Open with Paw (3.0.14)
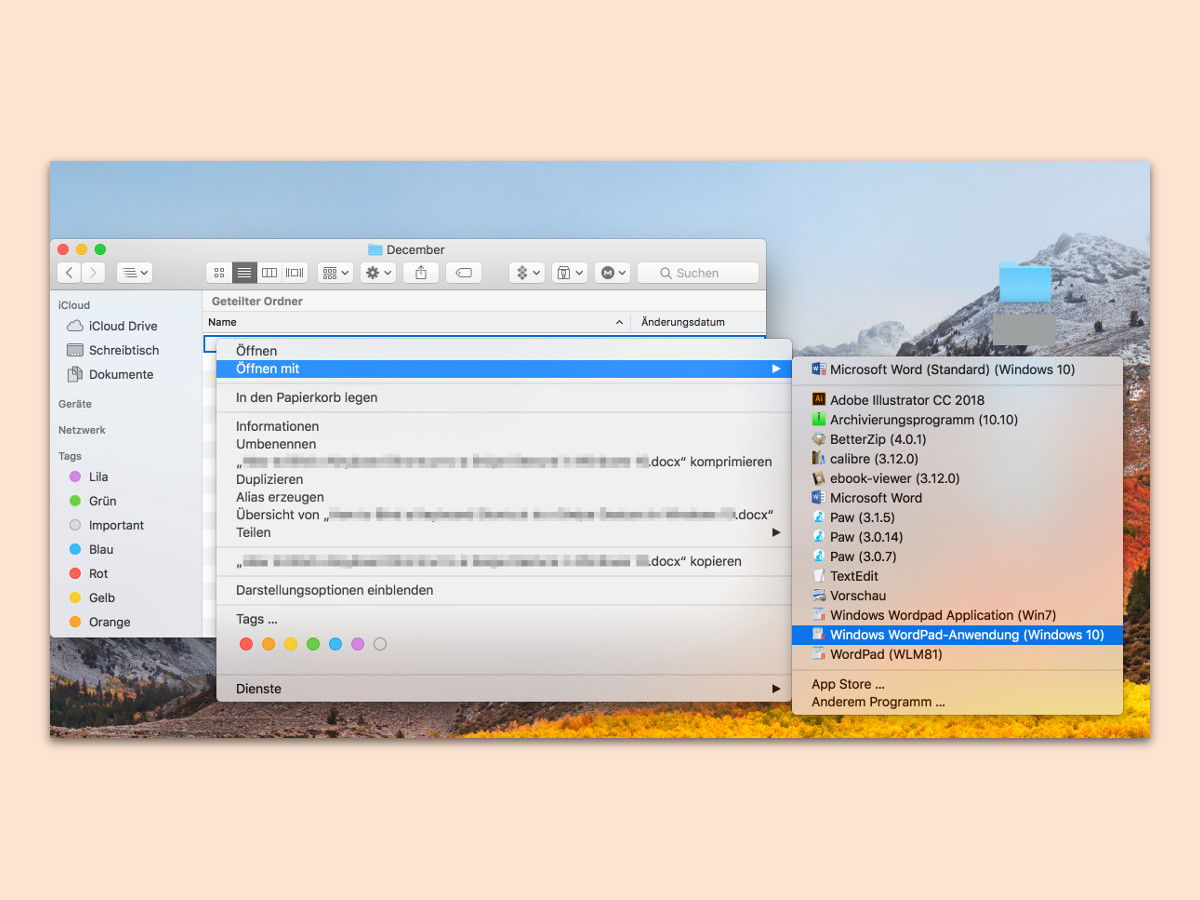 coord(957,537)
